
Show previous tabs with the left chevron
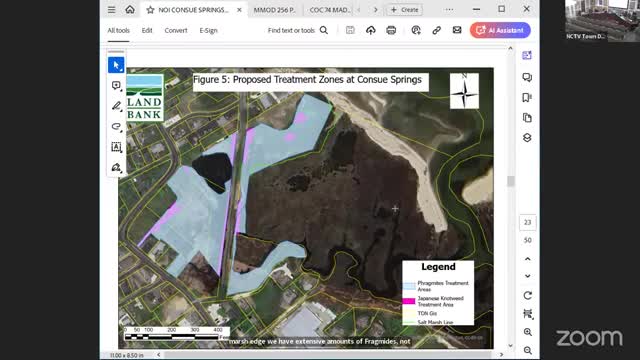(x=359, y=10)
